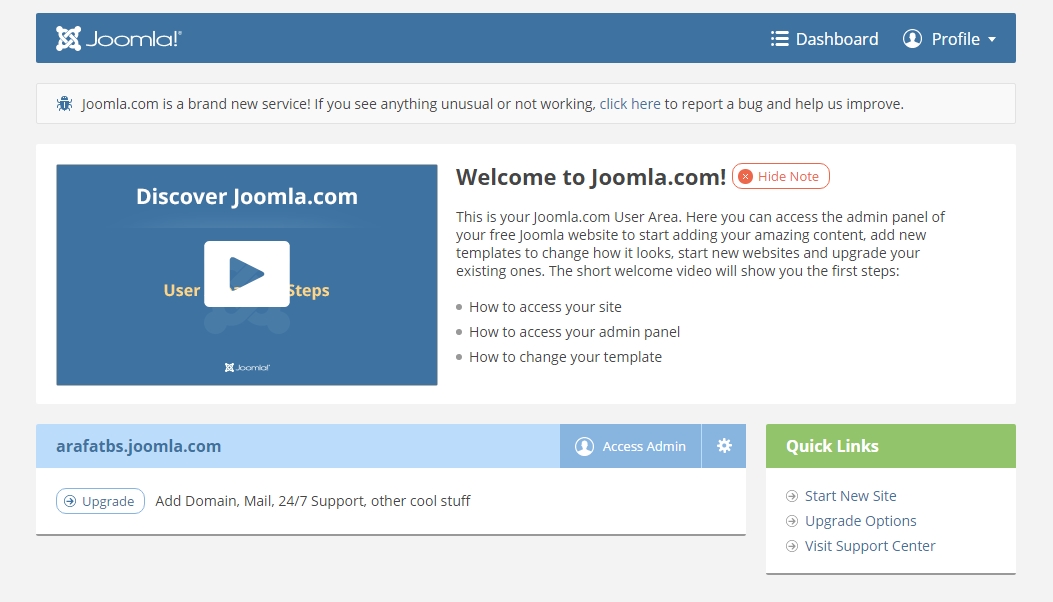Click the Access Admin button
This screenshot has height=602, width=1053.
pos(631,446)
